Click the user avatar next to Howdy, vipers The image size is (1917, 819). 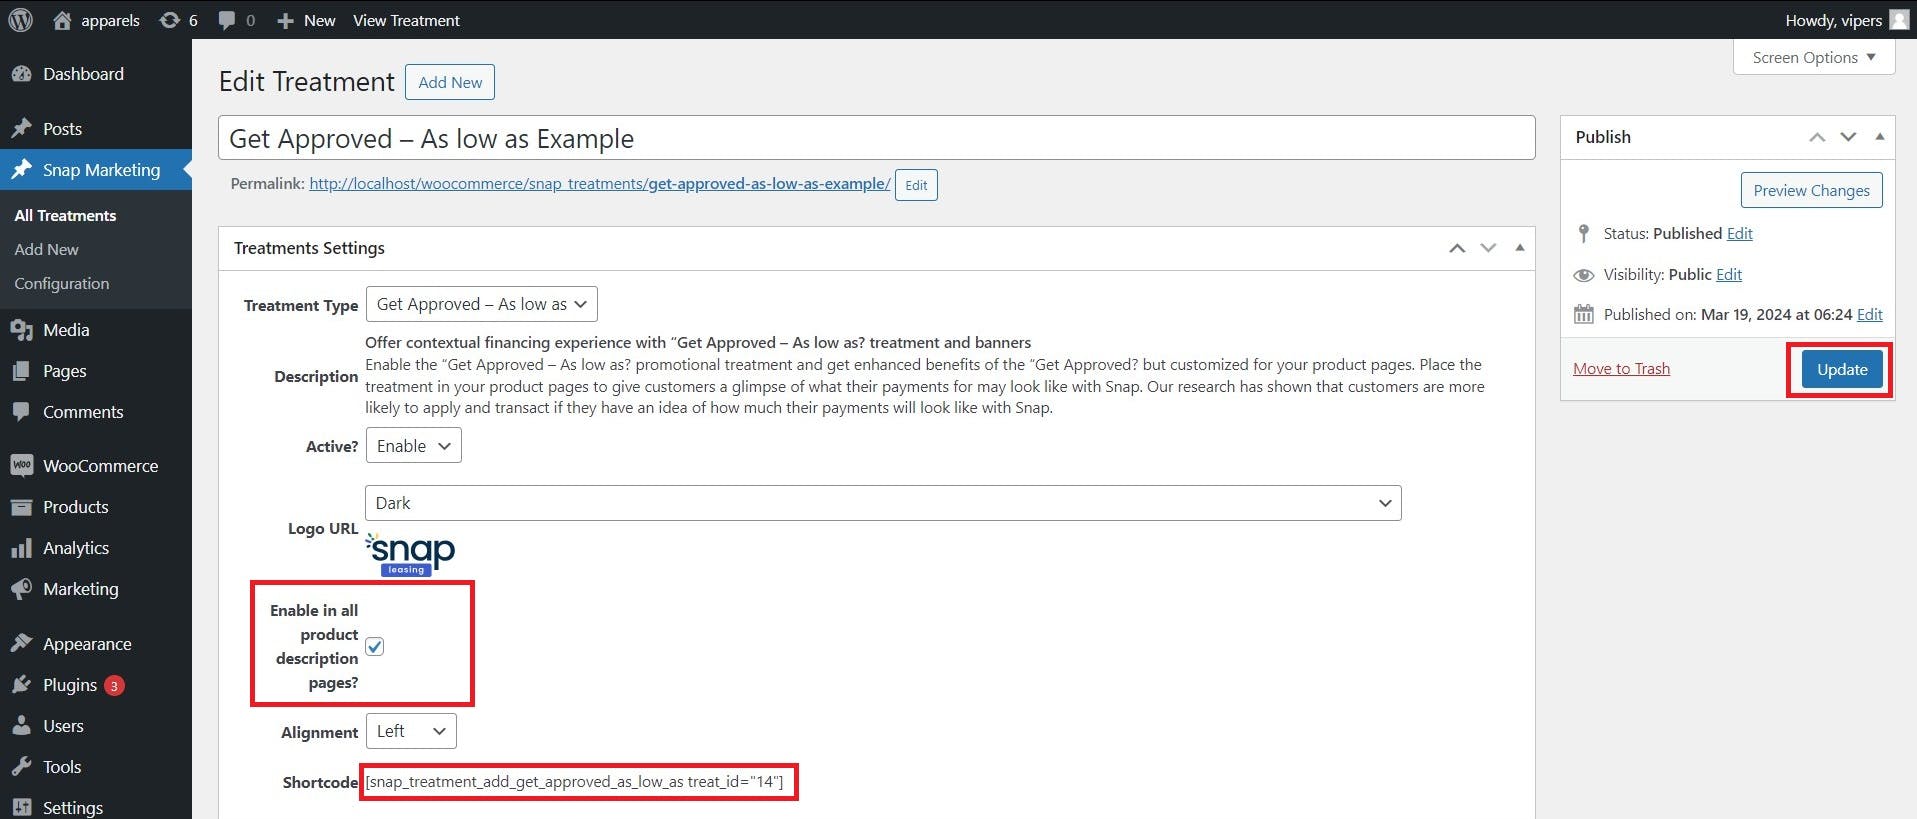[1899, 20]
